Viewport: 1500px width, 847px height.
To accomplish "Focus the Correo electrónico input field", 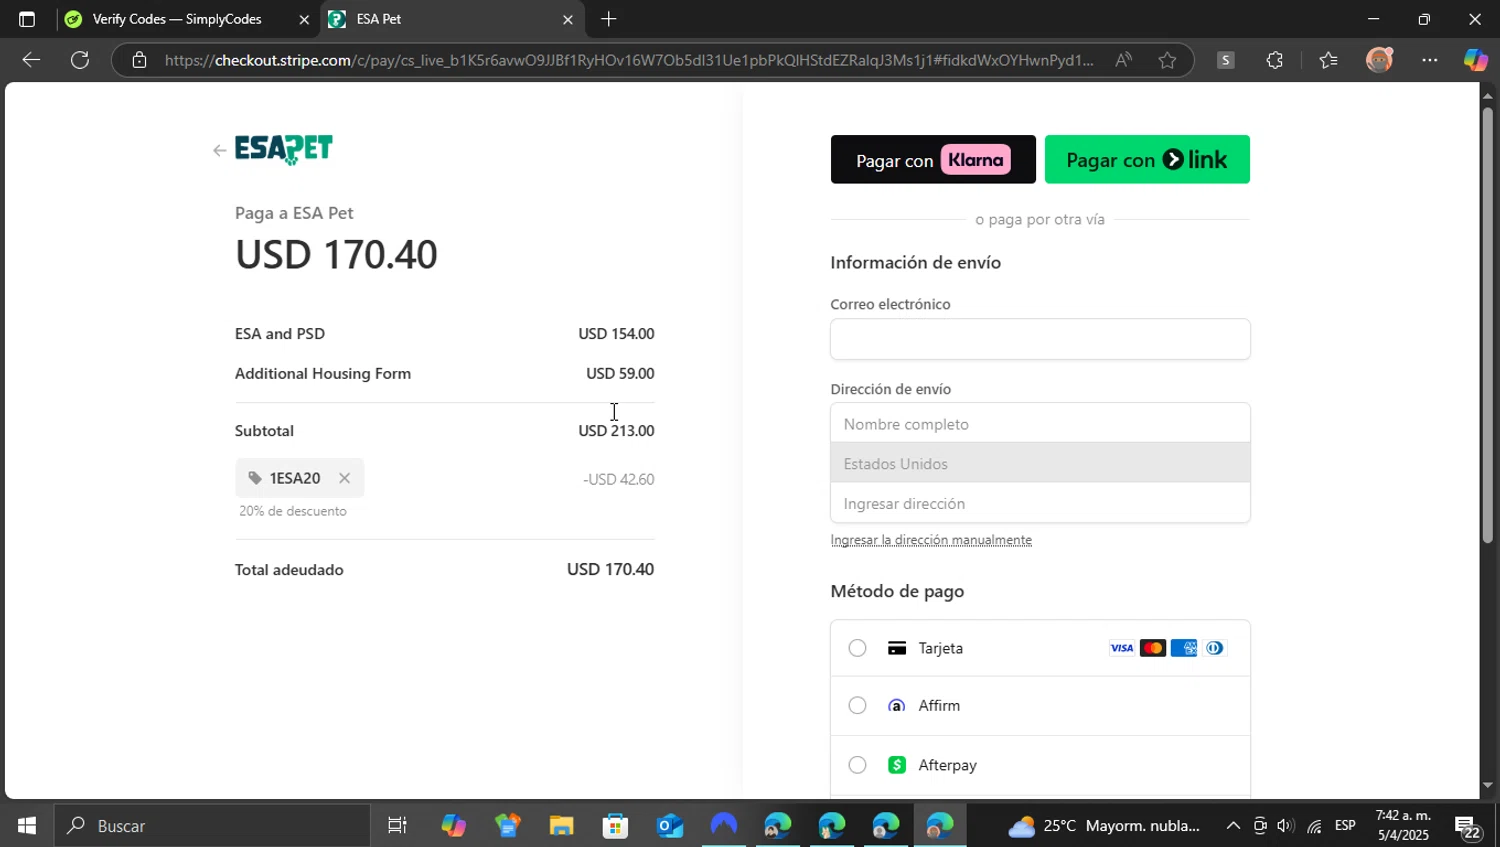I will coord(1040,339).
